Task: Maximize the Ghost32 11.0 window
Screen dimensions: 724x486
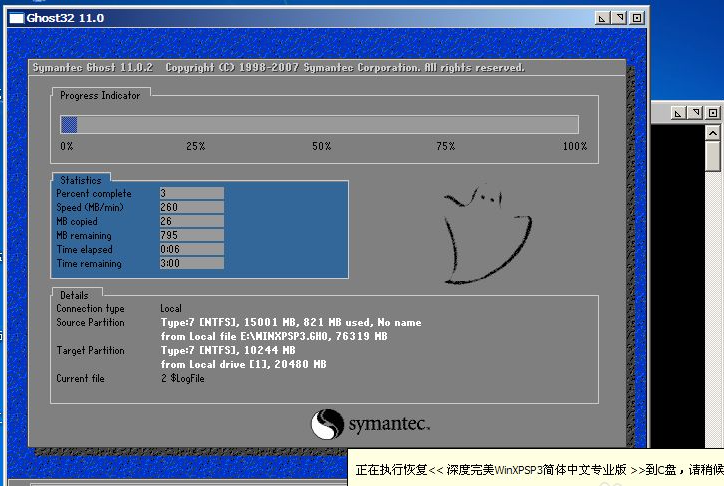Action: tap(637, 18)
